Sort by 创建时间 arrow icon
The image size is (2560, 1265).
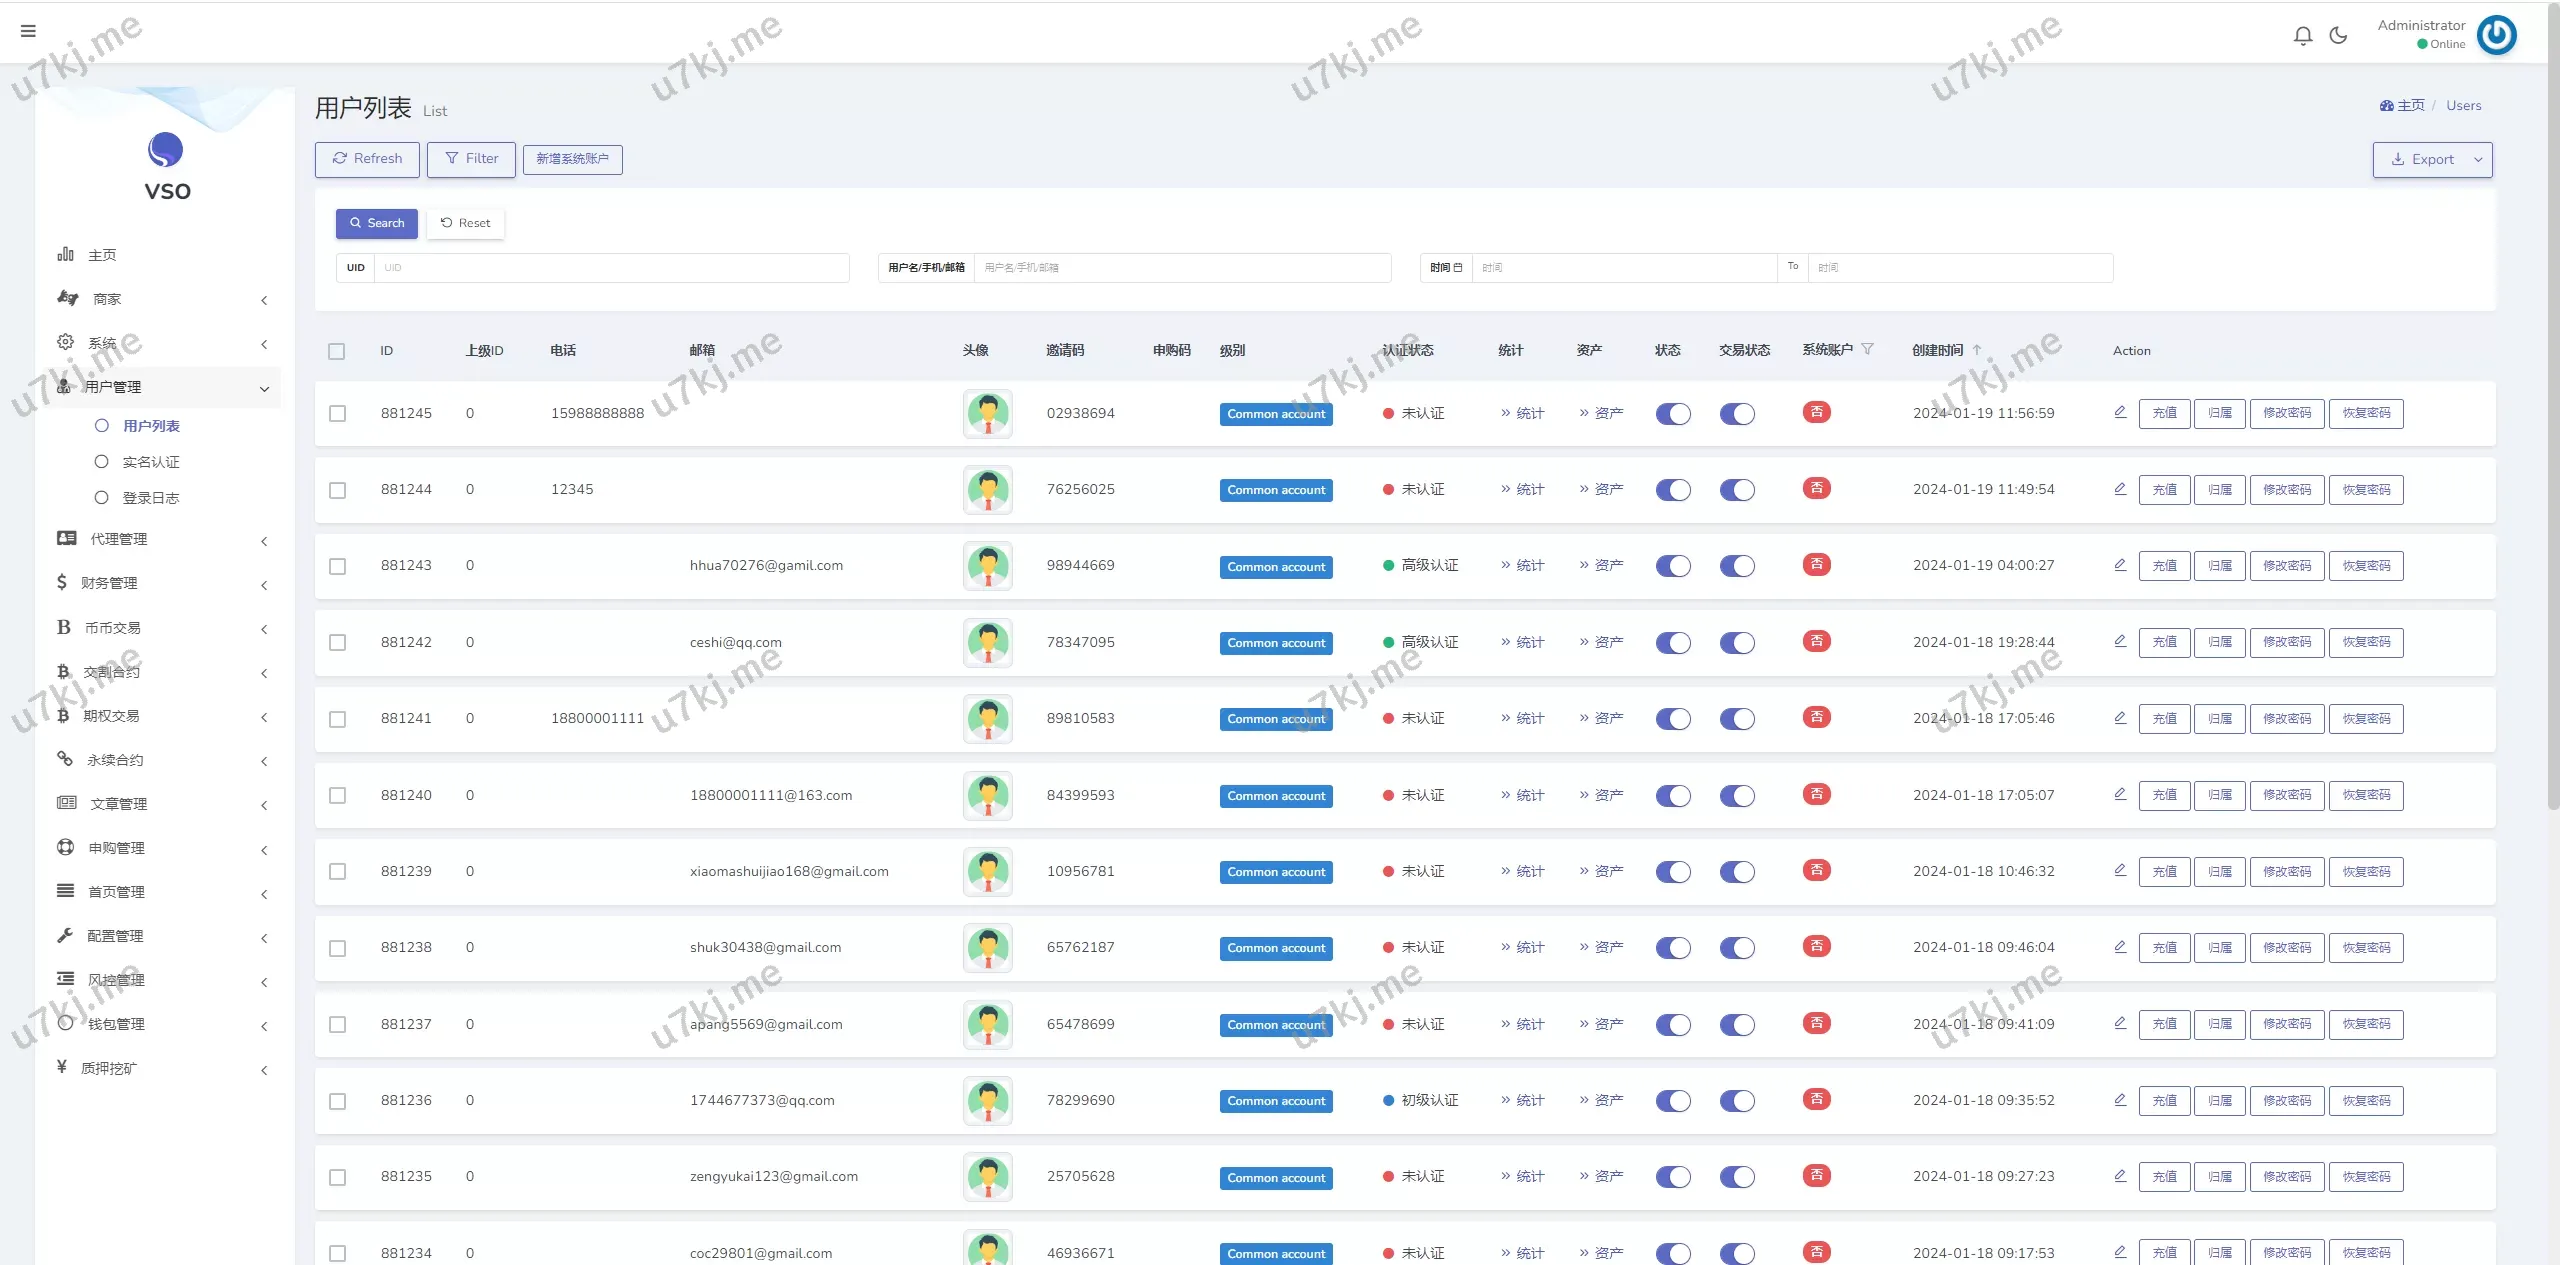click(x=1977, y=350)
